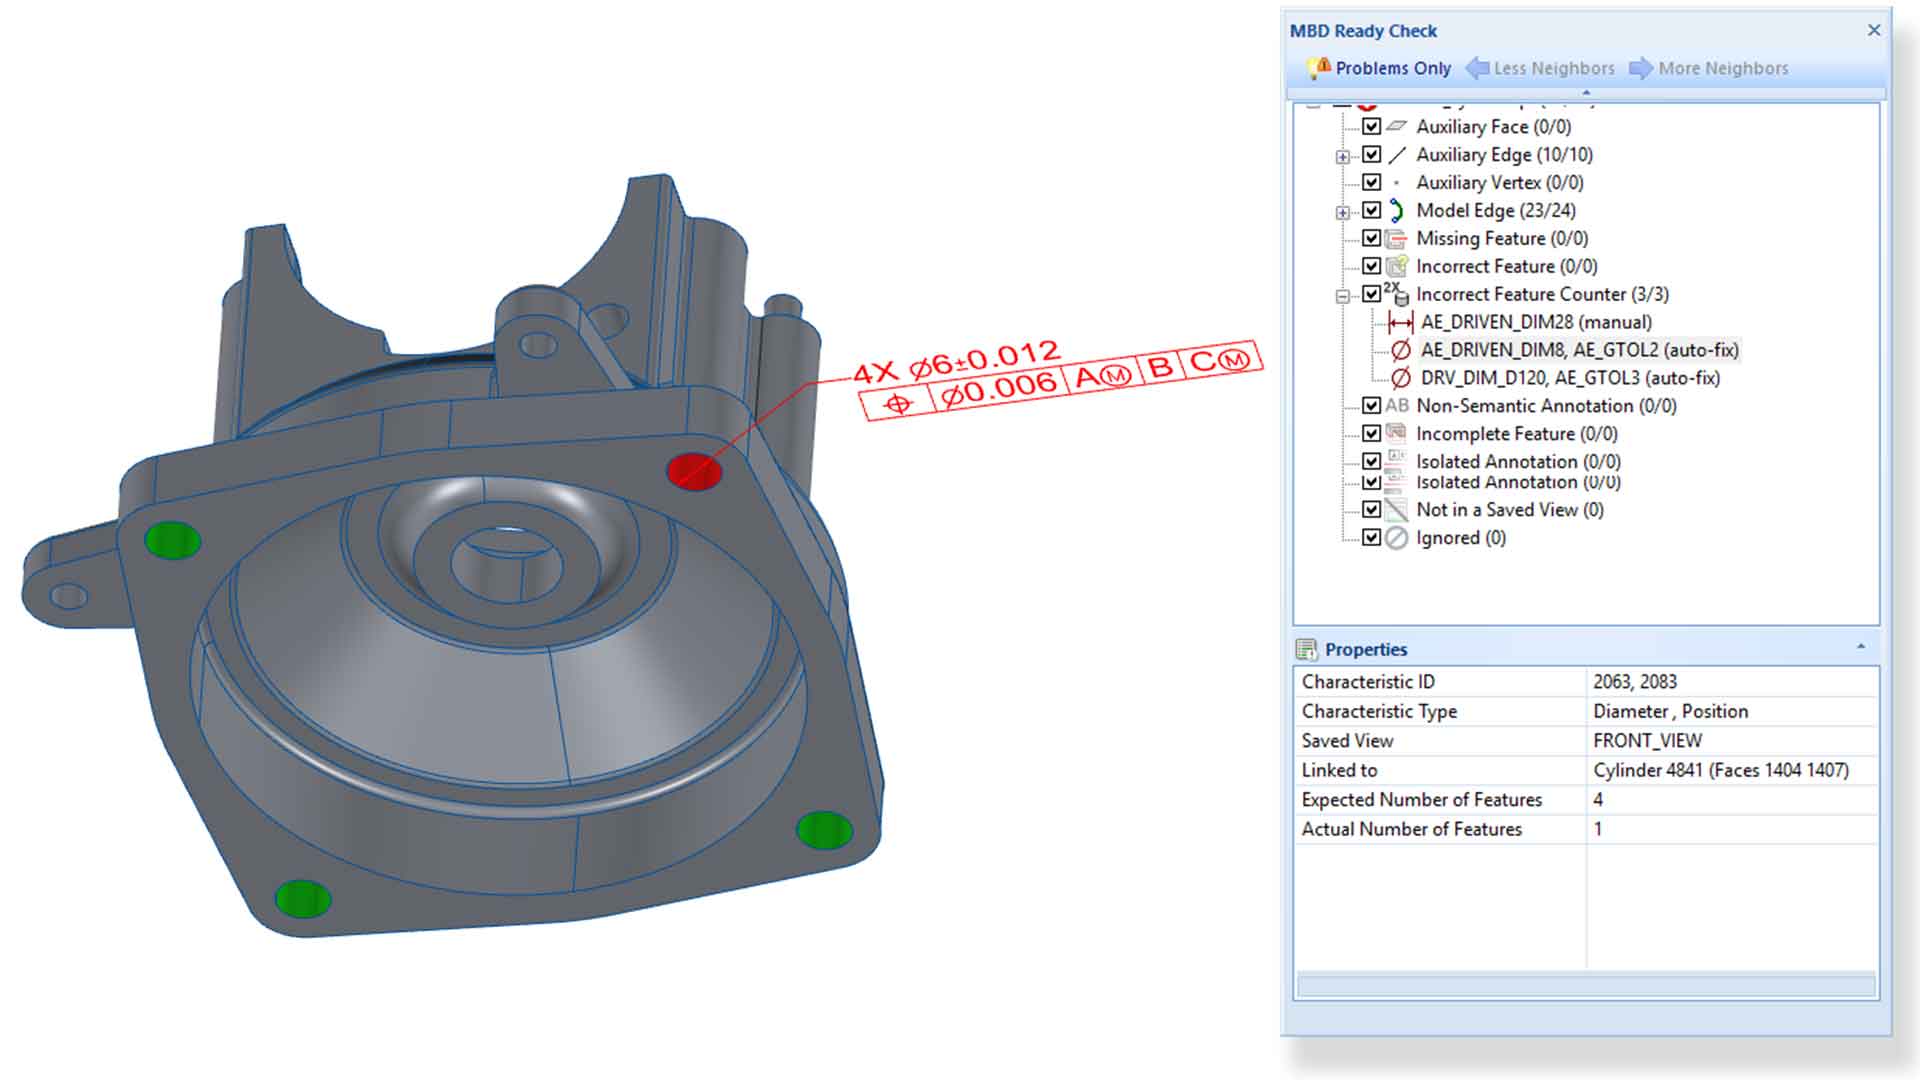Click the Model Edge curve icon
This screenshot has width=1920, height=1080.
(1397, 210)
